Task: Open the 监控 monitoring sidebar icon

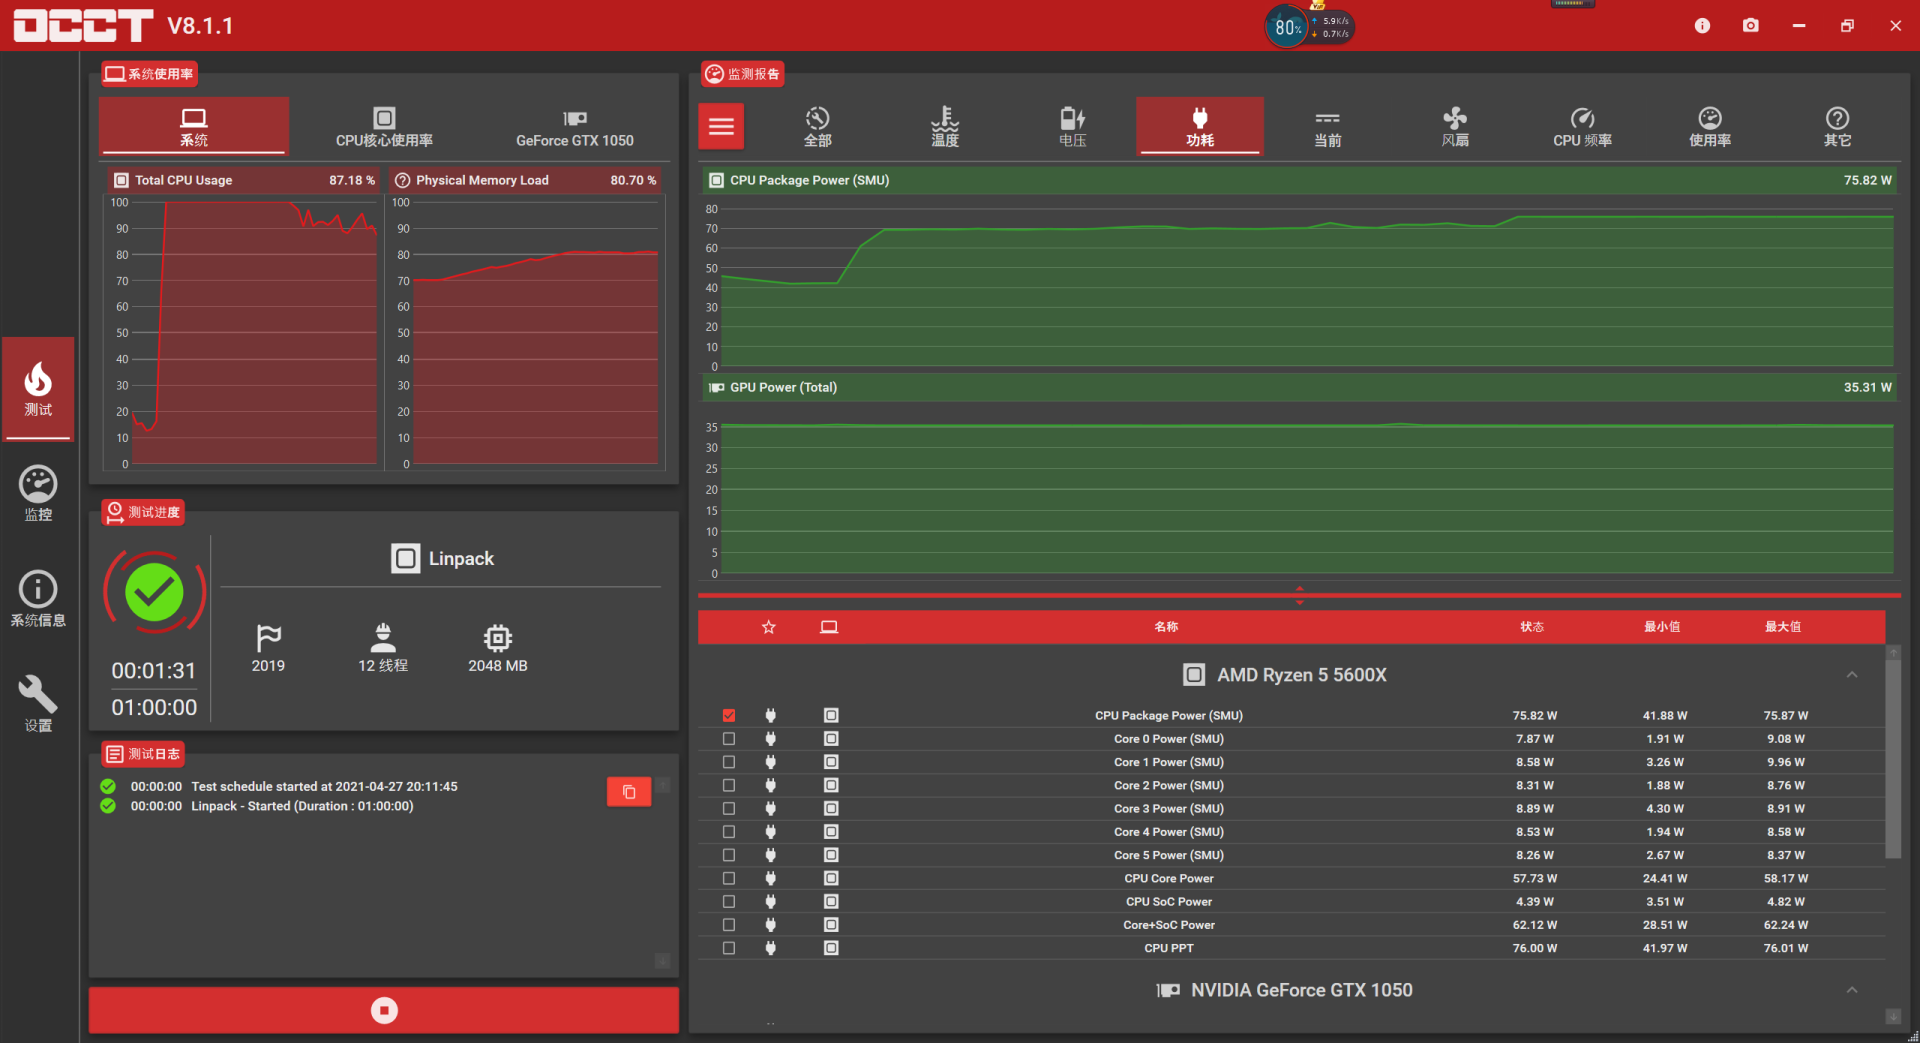Action: [x=38, y=493]
